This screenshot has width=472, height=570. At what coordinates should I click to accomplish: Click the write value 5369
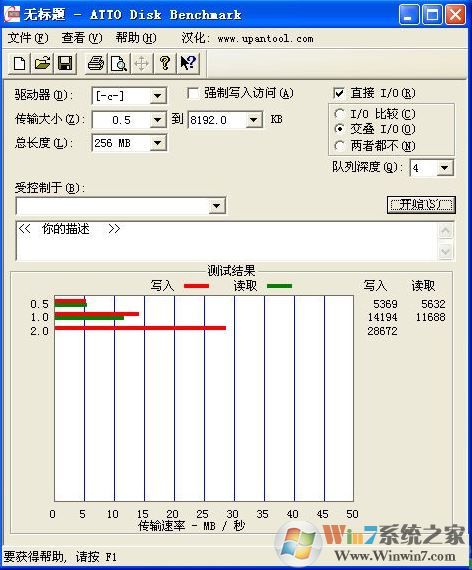385,304
